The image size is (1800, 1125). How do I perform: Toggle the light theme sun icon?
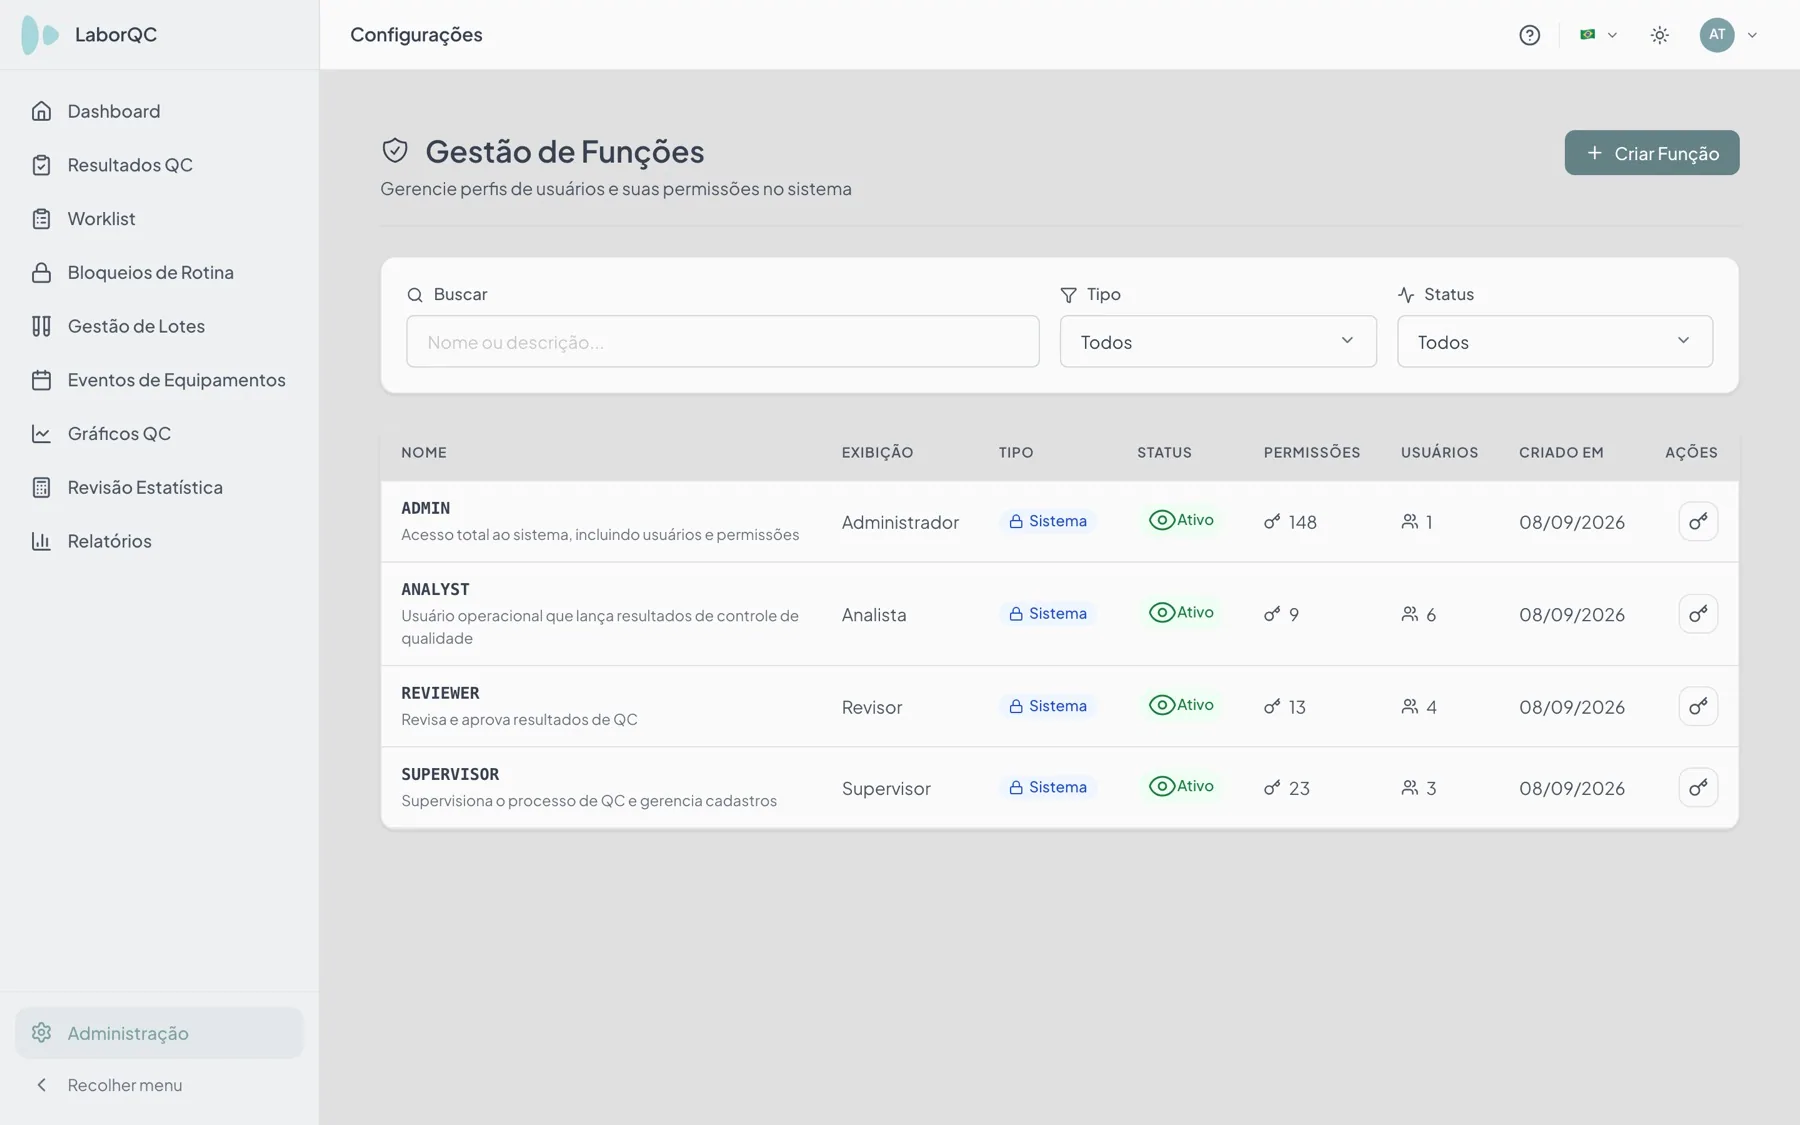1659,35
